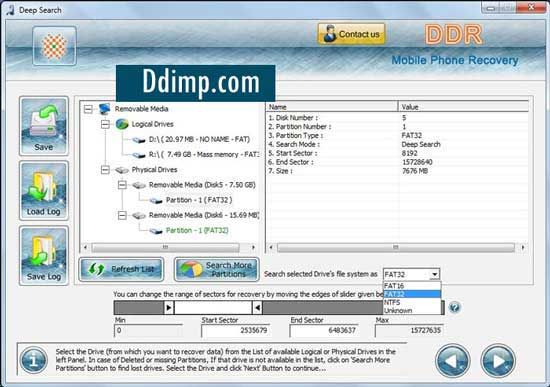Screen dimensions: 550x387
Task: Choose FAT32 from file system list
Action: click(412, 294)
